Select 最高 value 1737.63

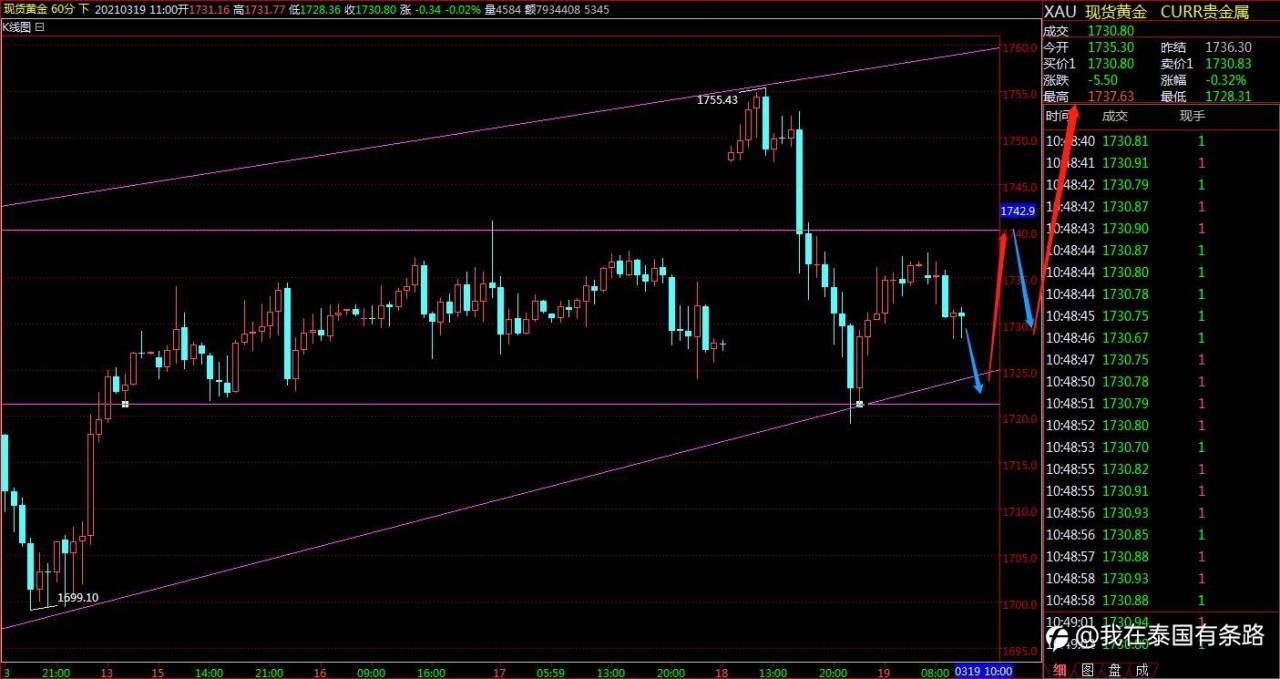coord(1110,96)
